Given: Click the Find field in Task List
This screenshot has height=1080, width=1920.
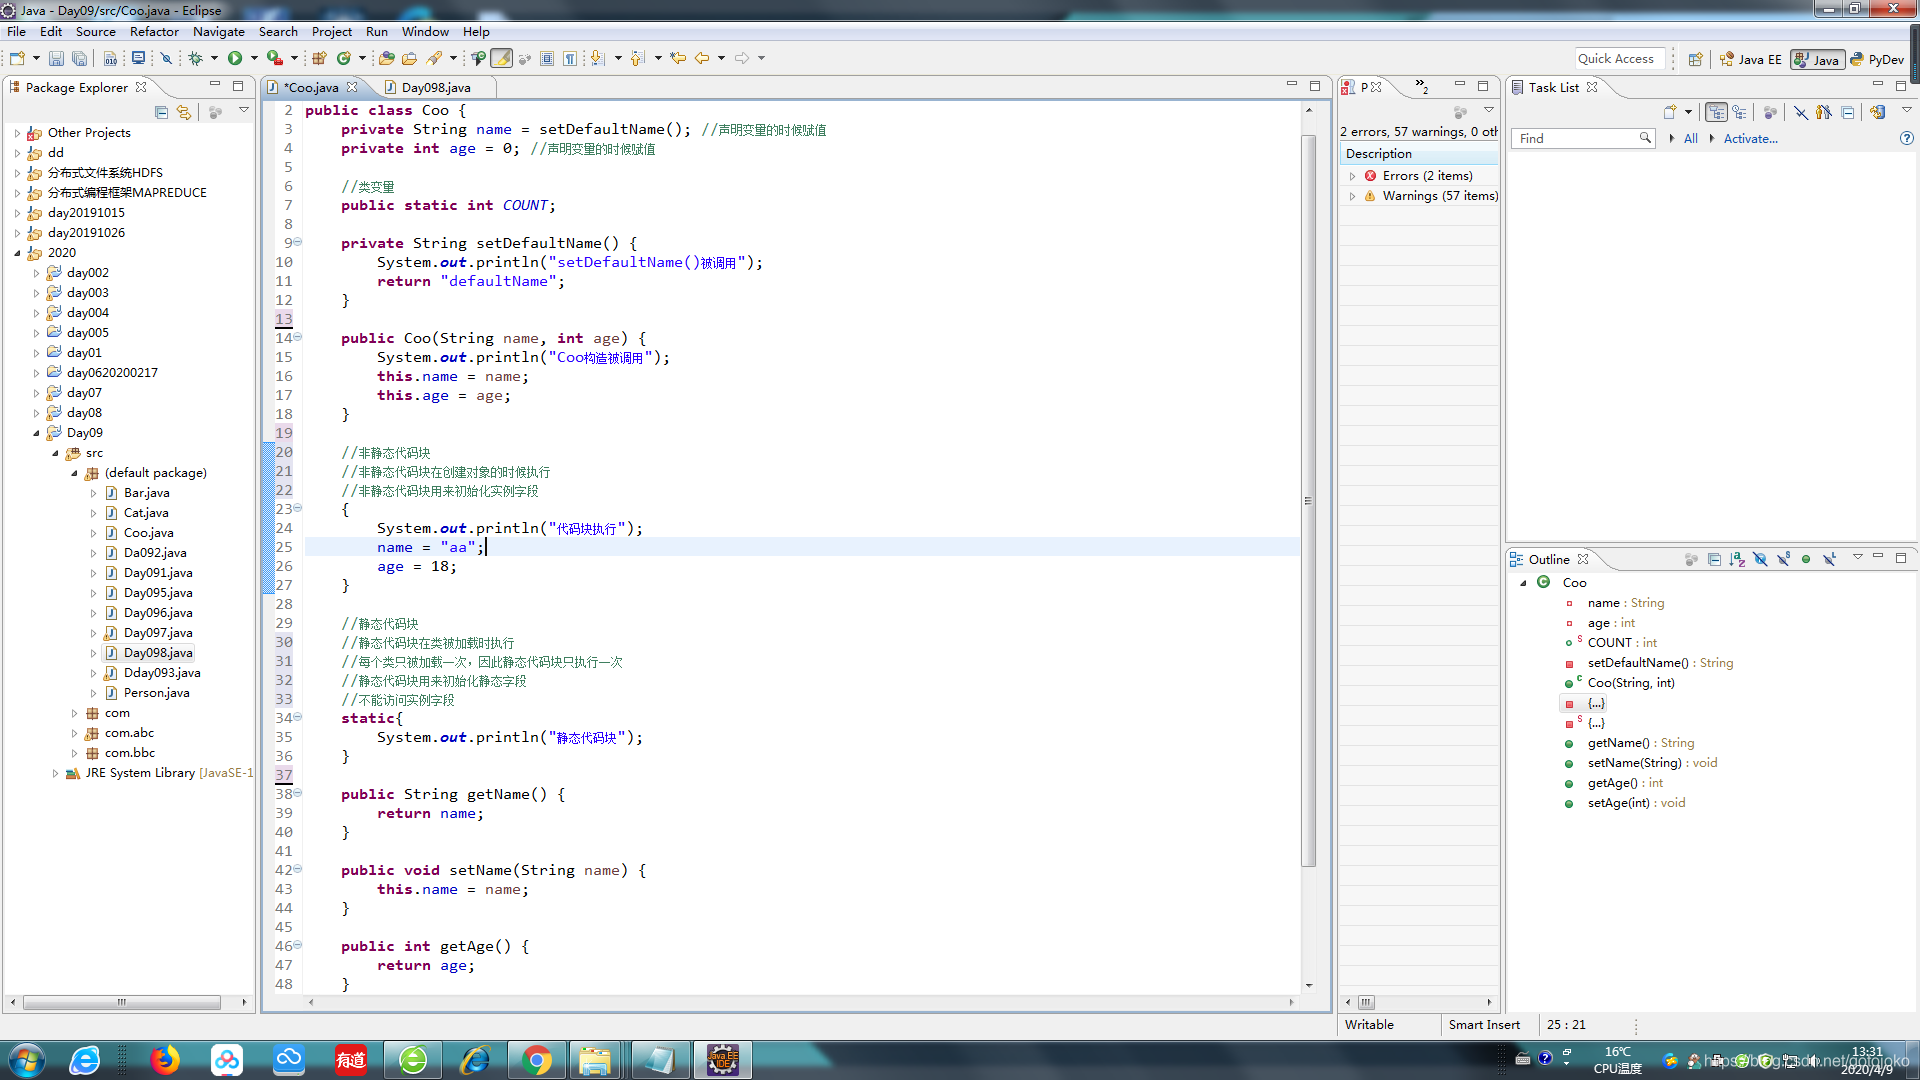Looking at the screenshot, I should coord(1582,139).
